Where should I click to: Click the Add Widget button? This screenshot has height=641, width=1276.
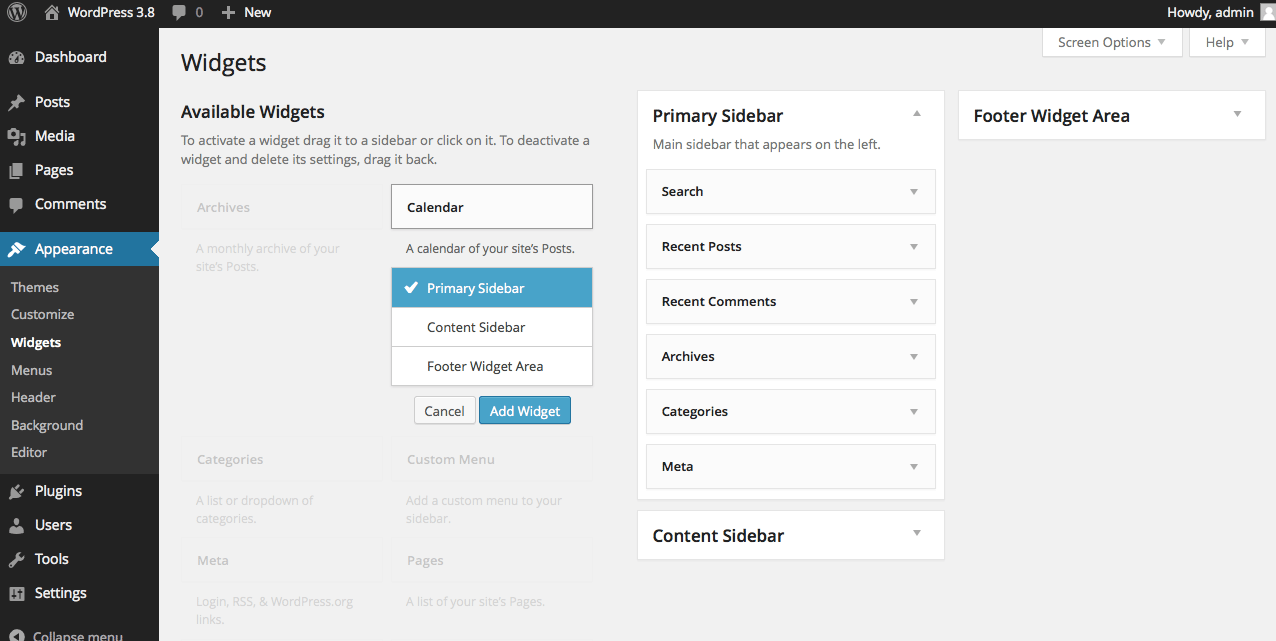(x=525, y=411)
